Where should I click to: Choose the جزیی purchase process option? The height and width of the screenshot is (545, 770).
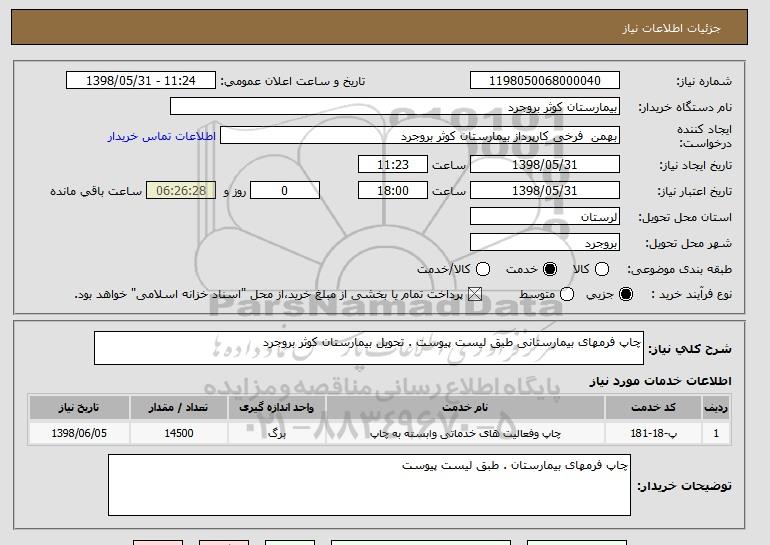[x=626, y=294]
